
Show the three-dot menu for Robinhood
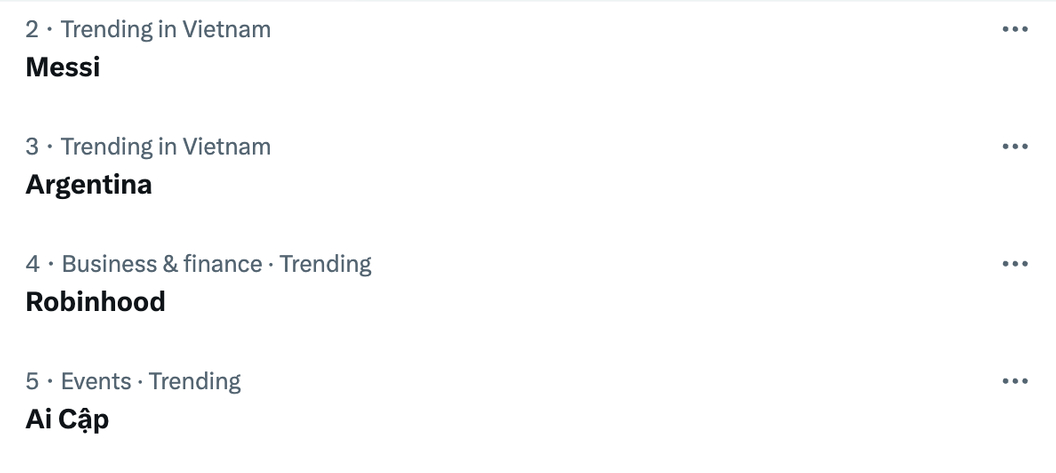click(1015, 263)
